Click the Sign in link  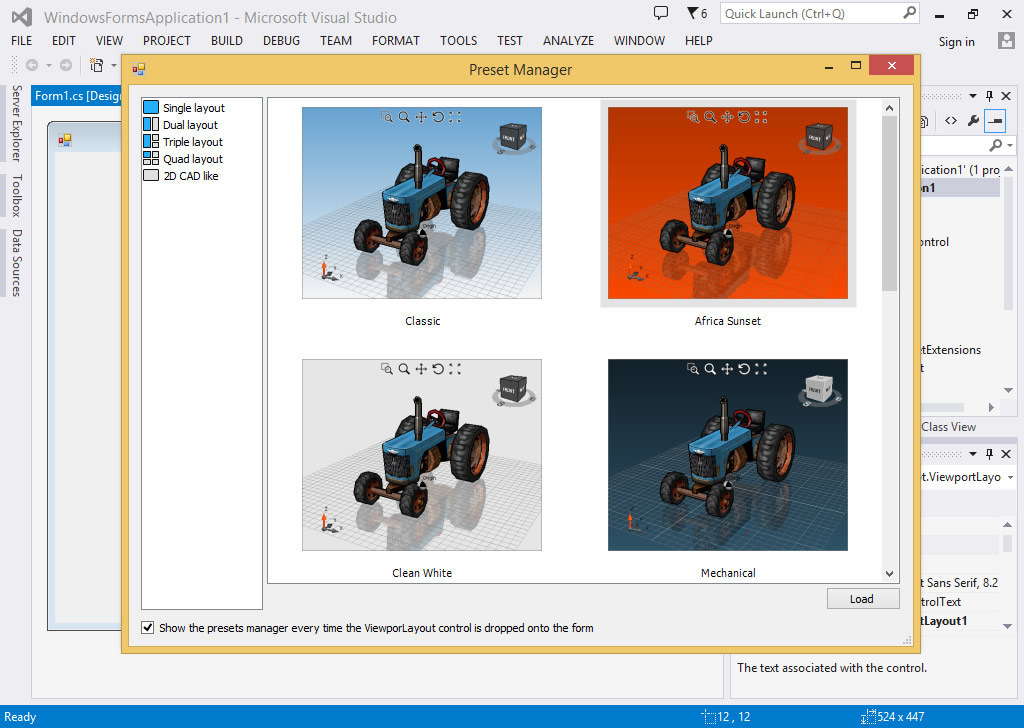[x=956, y=42]
